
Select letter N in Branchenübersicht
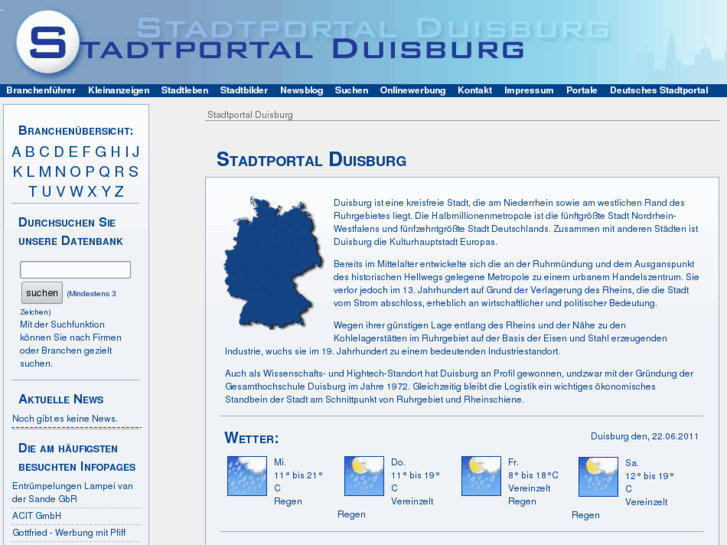click(60, 172)
